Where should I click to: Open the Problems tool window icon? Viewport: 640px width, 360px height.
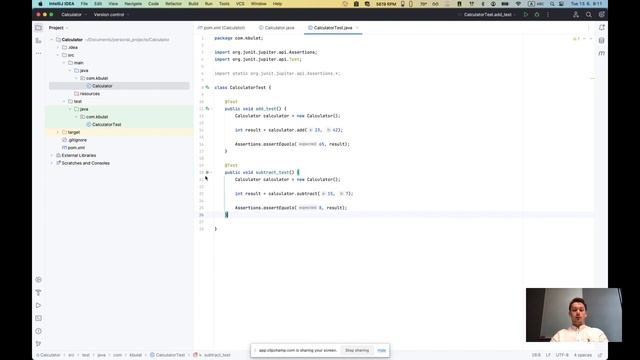pos(38,331)
